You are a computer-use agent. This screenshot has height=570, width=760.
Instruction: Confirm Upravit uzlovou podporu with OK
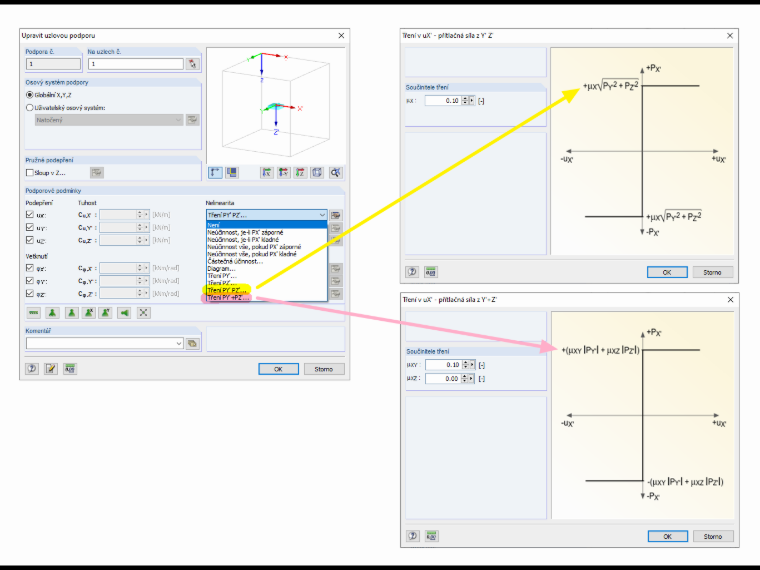point(278,369)
